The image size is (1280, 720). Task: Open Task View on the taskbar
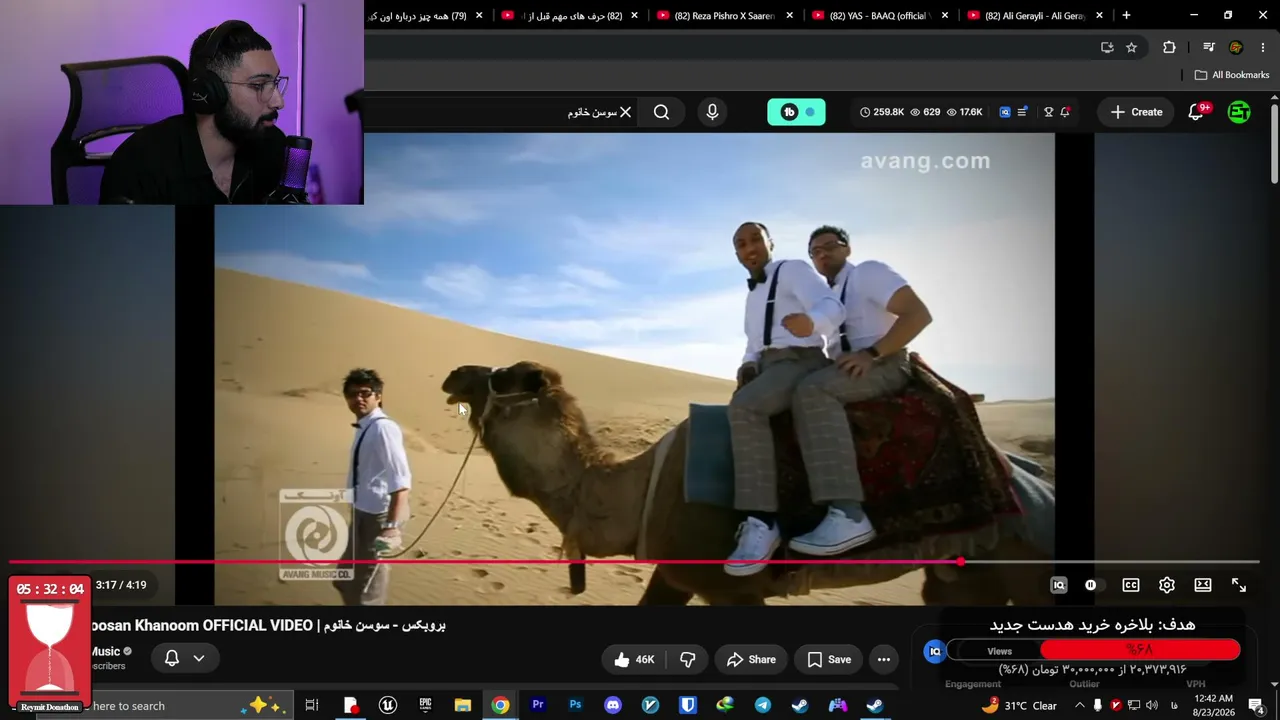(312, 705)
